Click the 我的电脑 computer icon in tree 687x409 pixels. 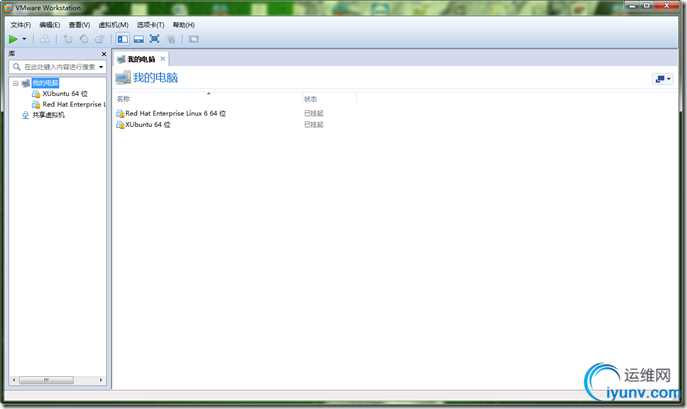pos(26,83)
